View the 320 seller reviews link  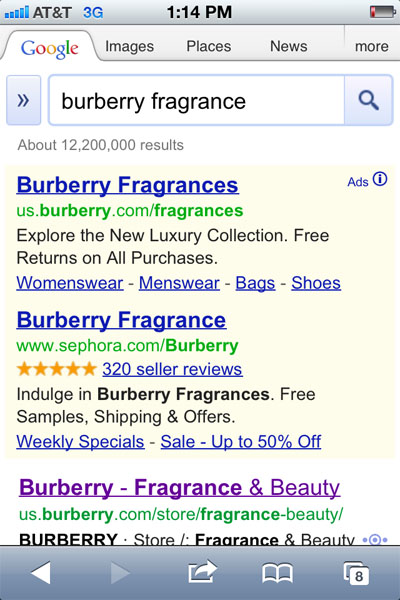click(x=172, y=370)
